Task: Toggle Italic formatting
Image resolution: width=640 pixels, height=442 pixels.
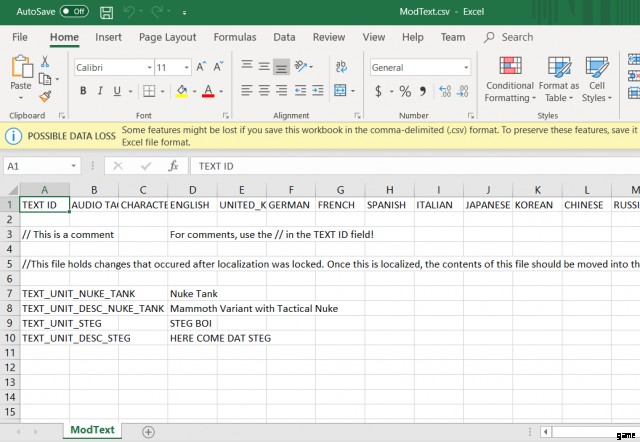Action: point(101,91)
